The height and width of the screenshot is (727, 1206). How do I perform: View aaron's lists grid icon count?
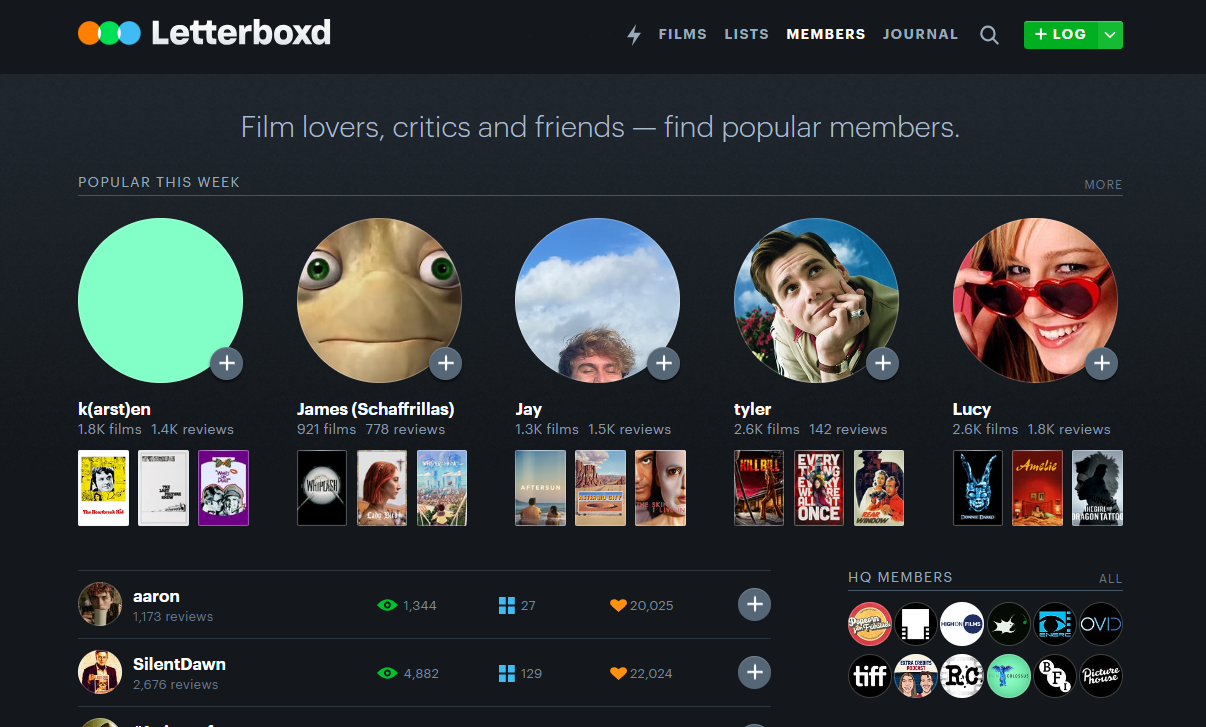point(517,605)
